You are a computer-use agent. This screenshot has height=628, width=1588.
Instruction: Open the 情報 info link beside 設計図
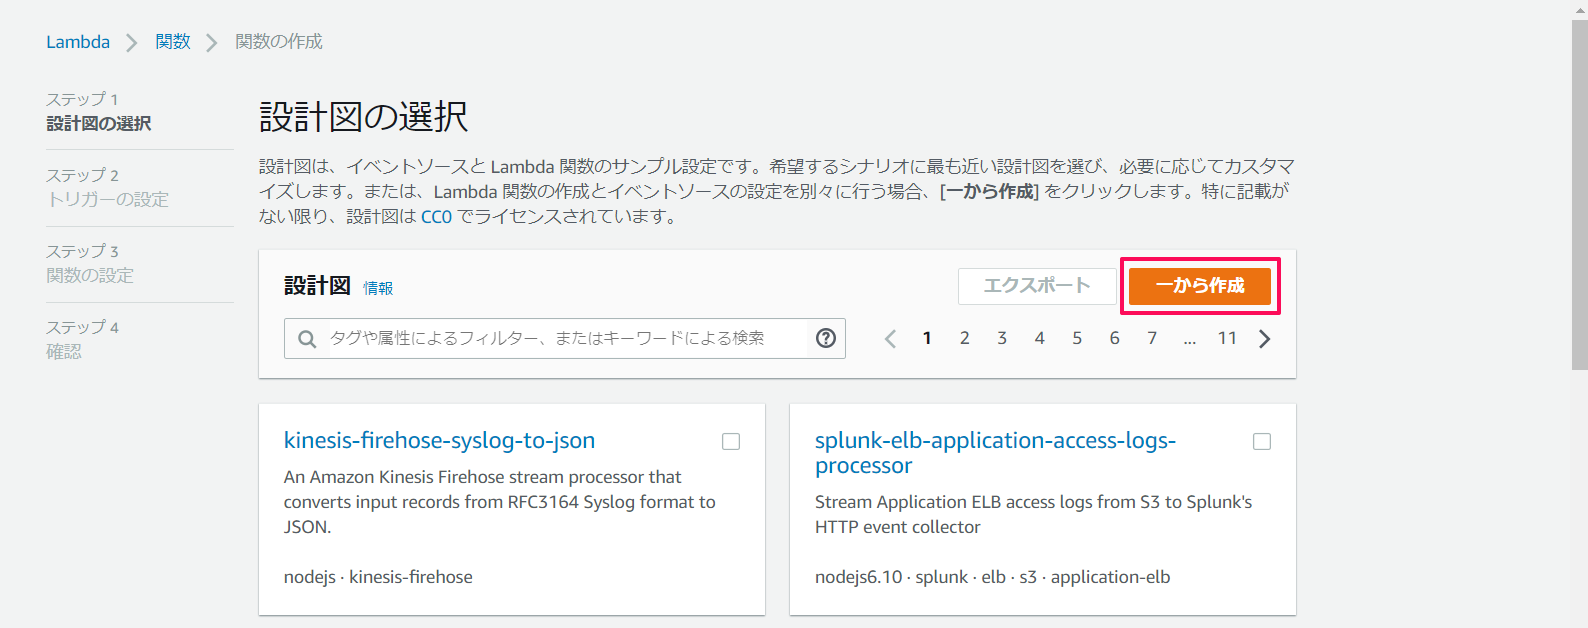pyautogui.click(x=378, y=288)
